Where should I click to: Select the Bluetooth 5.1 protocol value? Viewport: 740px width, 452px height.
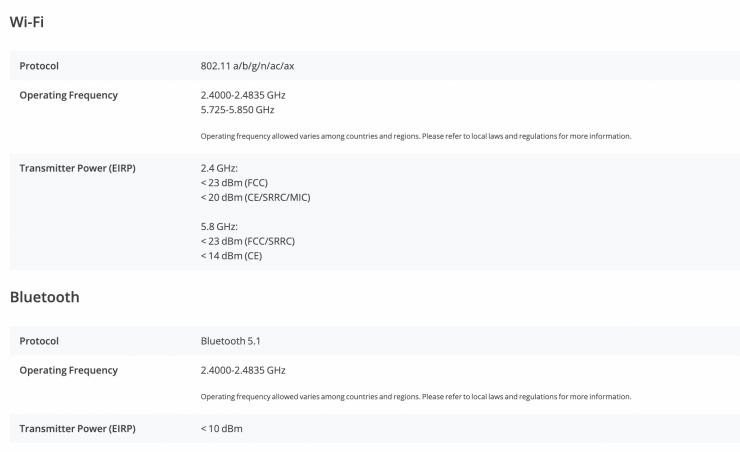[231, 341]
